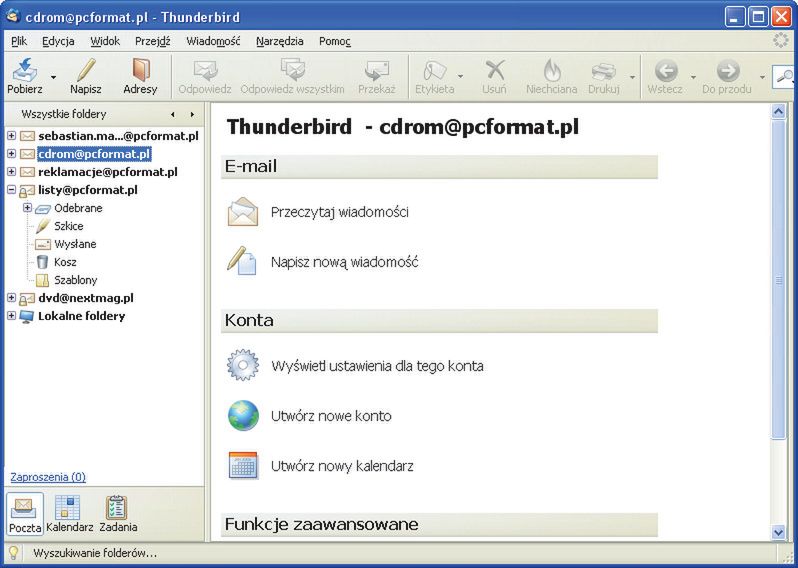Go back with the Wstecz button
The width and height of the screenshot is (798, 568).
click(x=665, y=76)
